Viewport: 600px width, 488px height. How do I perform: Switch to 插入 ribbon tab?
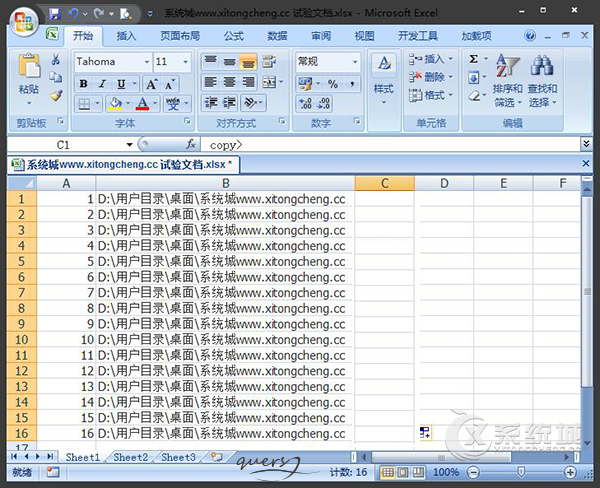coord(126,36)
